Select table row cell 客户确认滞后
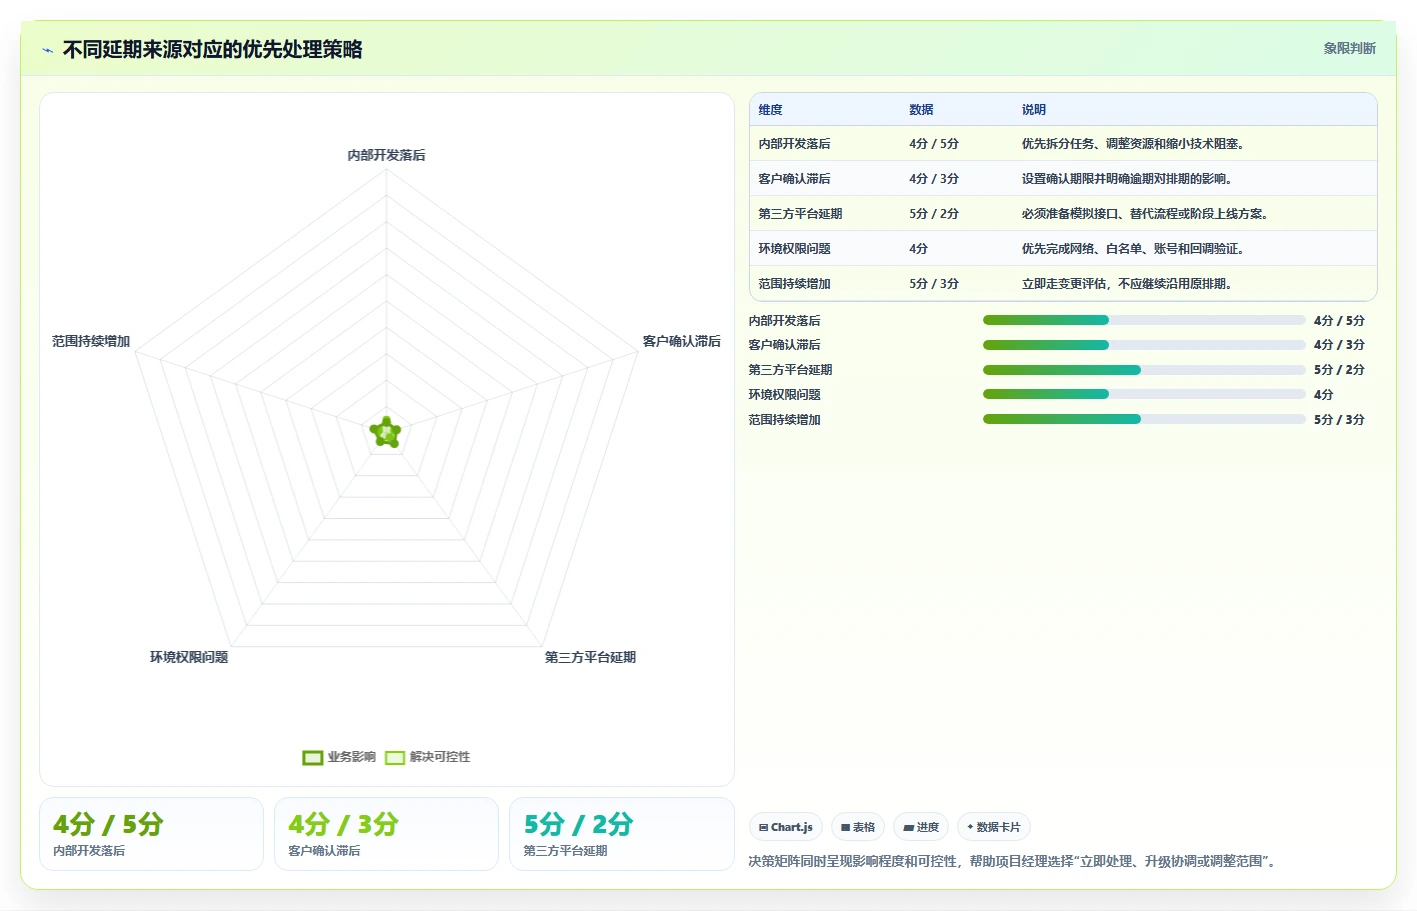Viewport: 1417px width, 911px height. 794,179
